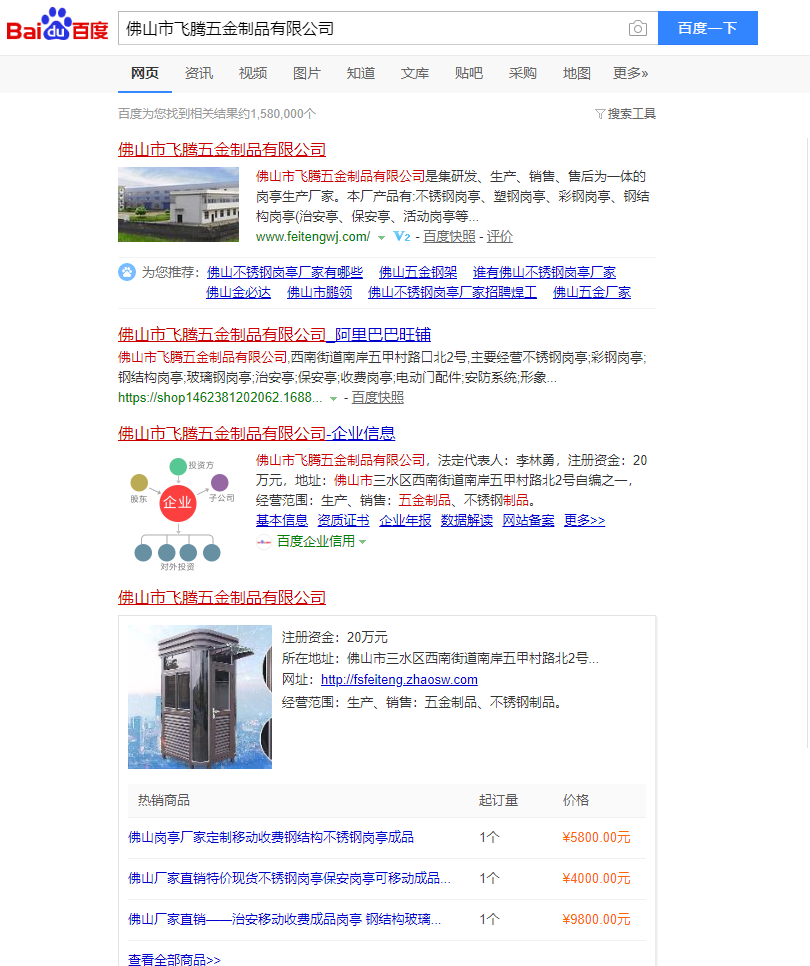This screenshot has width=810, height=966.
Task: Click 评价 link
Action: 500,237
